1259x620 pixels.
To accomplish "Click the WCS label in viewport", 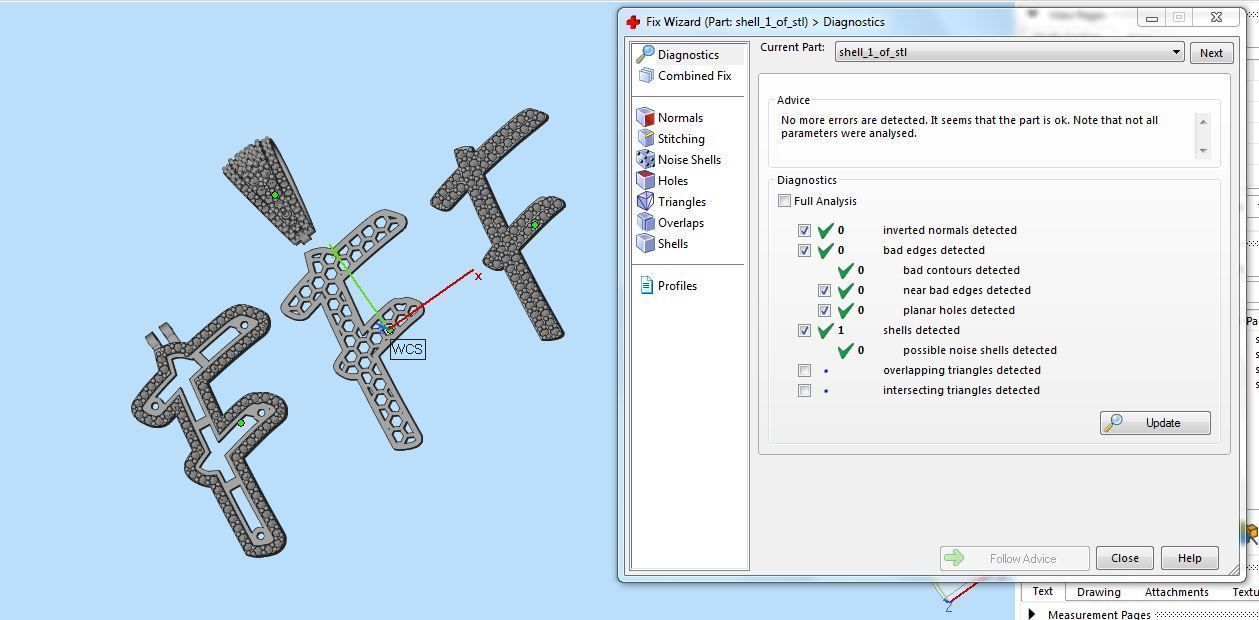I will click(407, 349).
